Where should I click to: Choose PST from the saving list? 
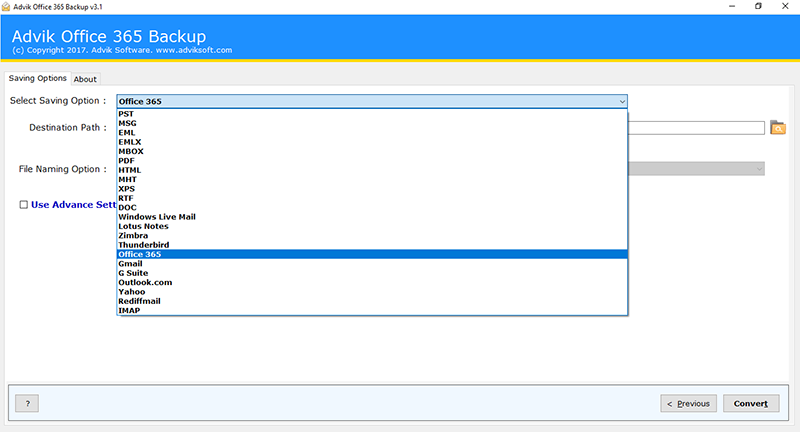pos(372,114)
